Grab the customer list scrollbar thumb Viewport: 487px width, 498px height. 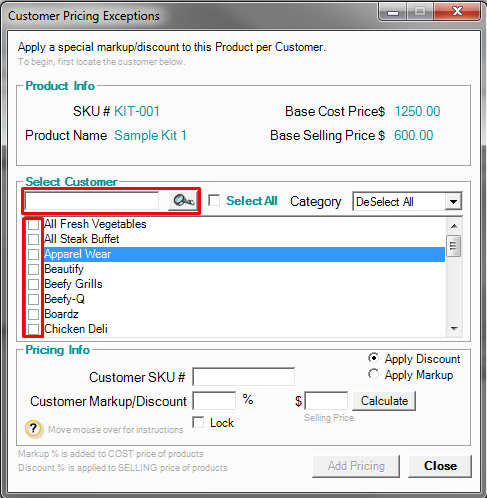coord(454,246)
